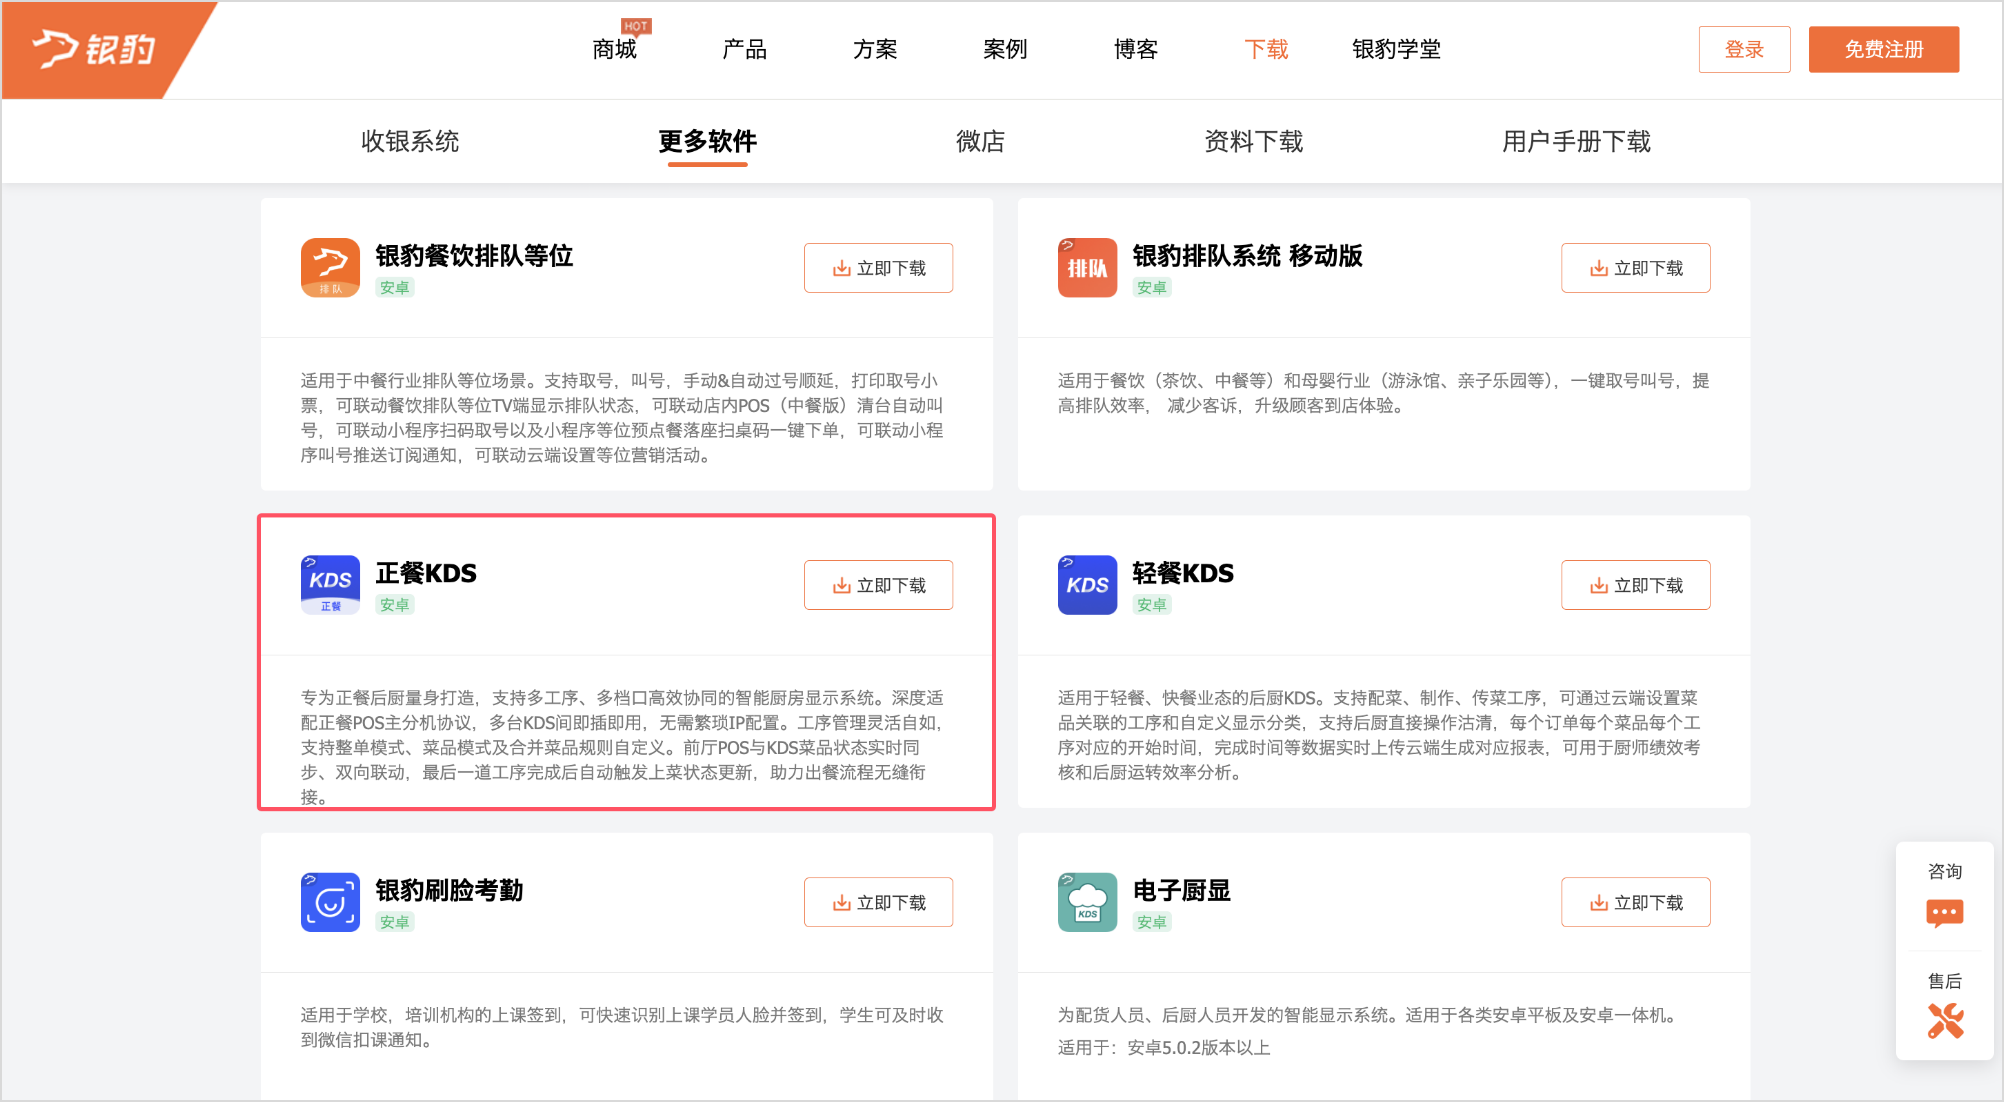
Task: Click the 银豹刷脸考勤 app icon
Action: 330,901
